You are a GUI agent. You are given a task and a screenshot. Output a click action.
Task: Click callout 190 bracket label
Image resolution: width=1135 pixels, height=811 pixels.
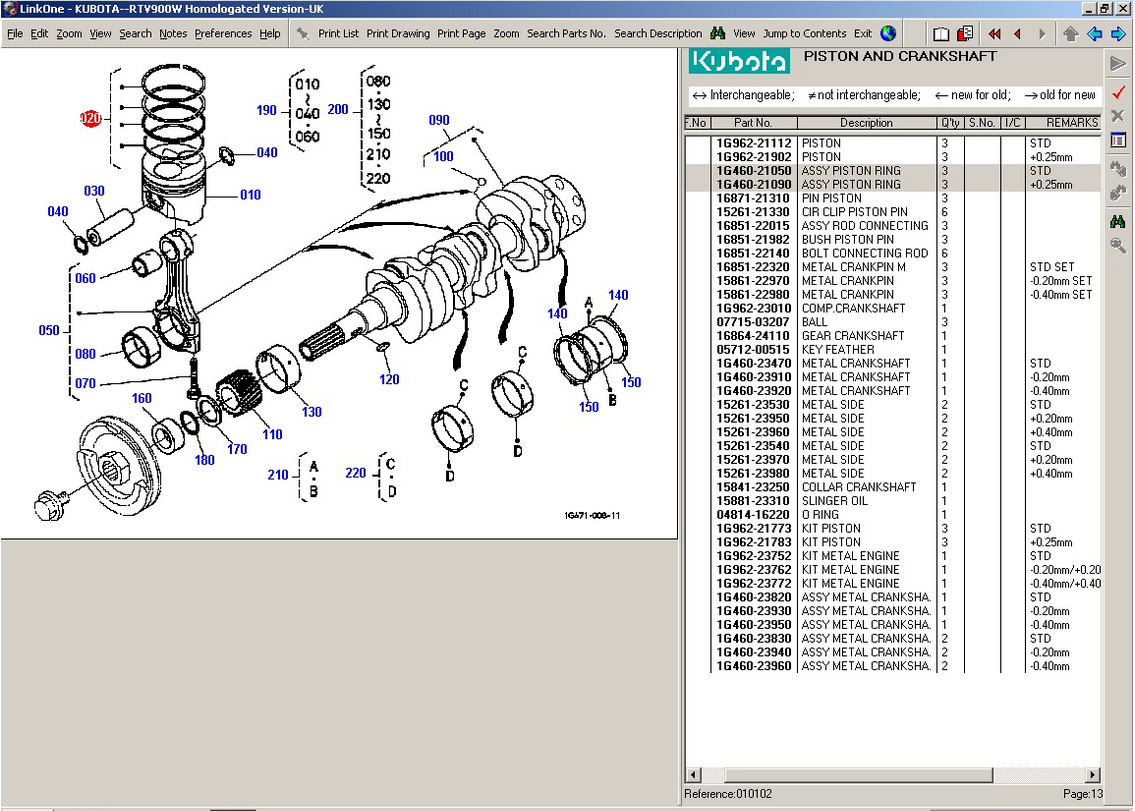point(266,110)
